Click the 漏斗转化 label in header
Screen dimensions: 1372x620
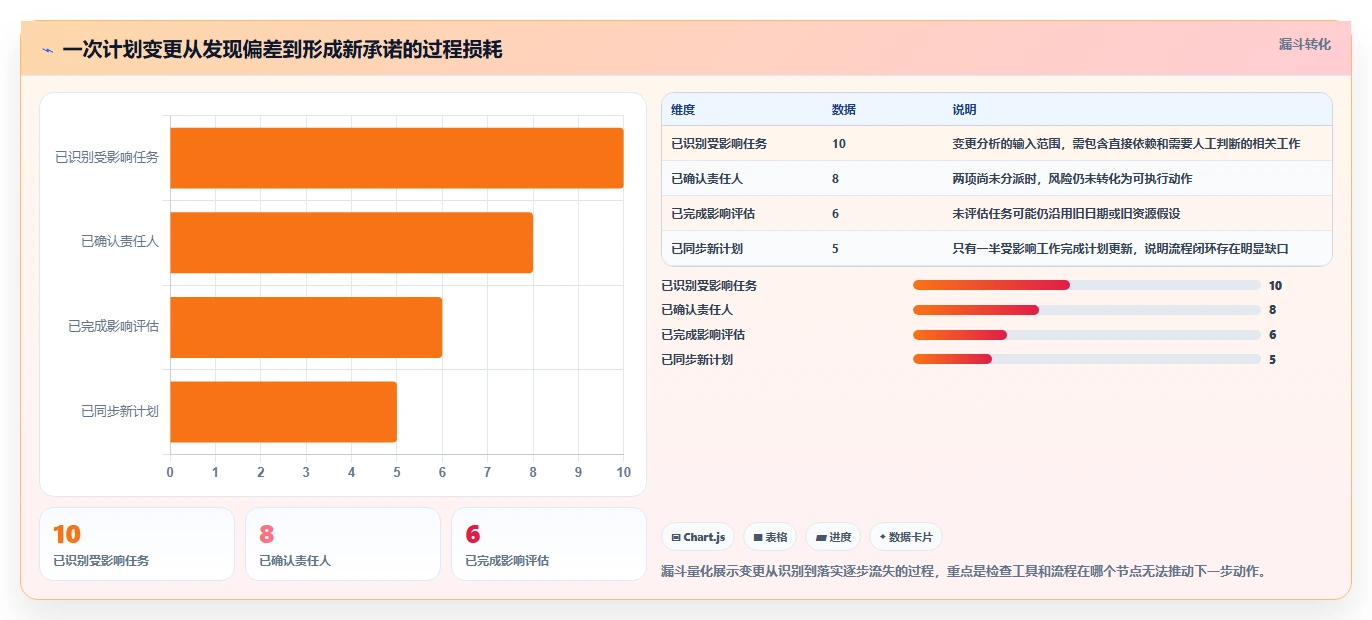[x=1305, y=44]
